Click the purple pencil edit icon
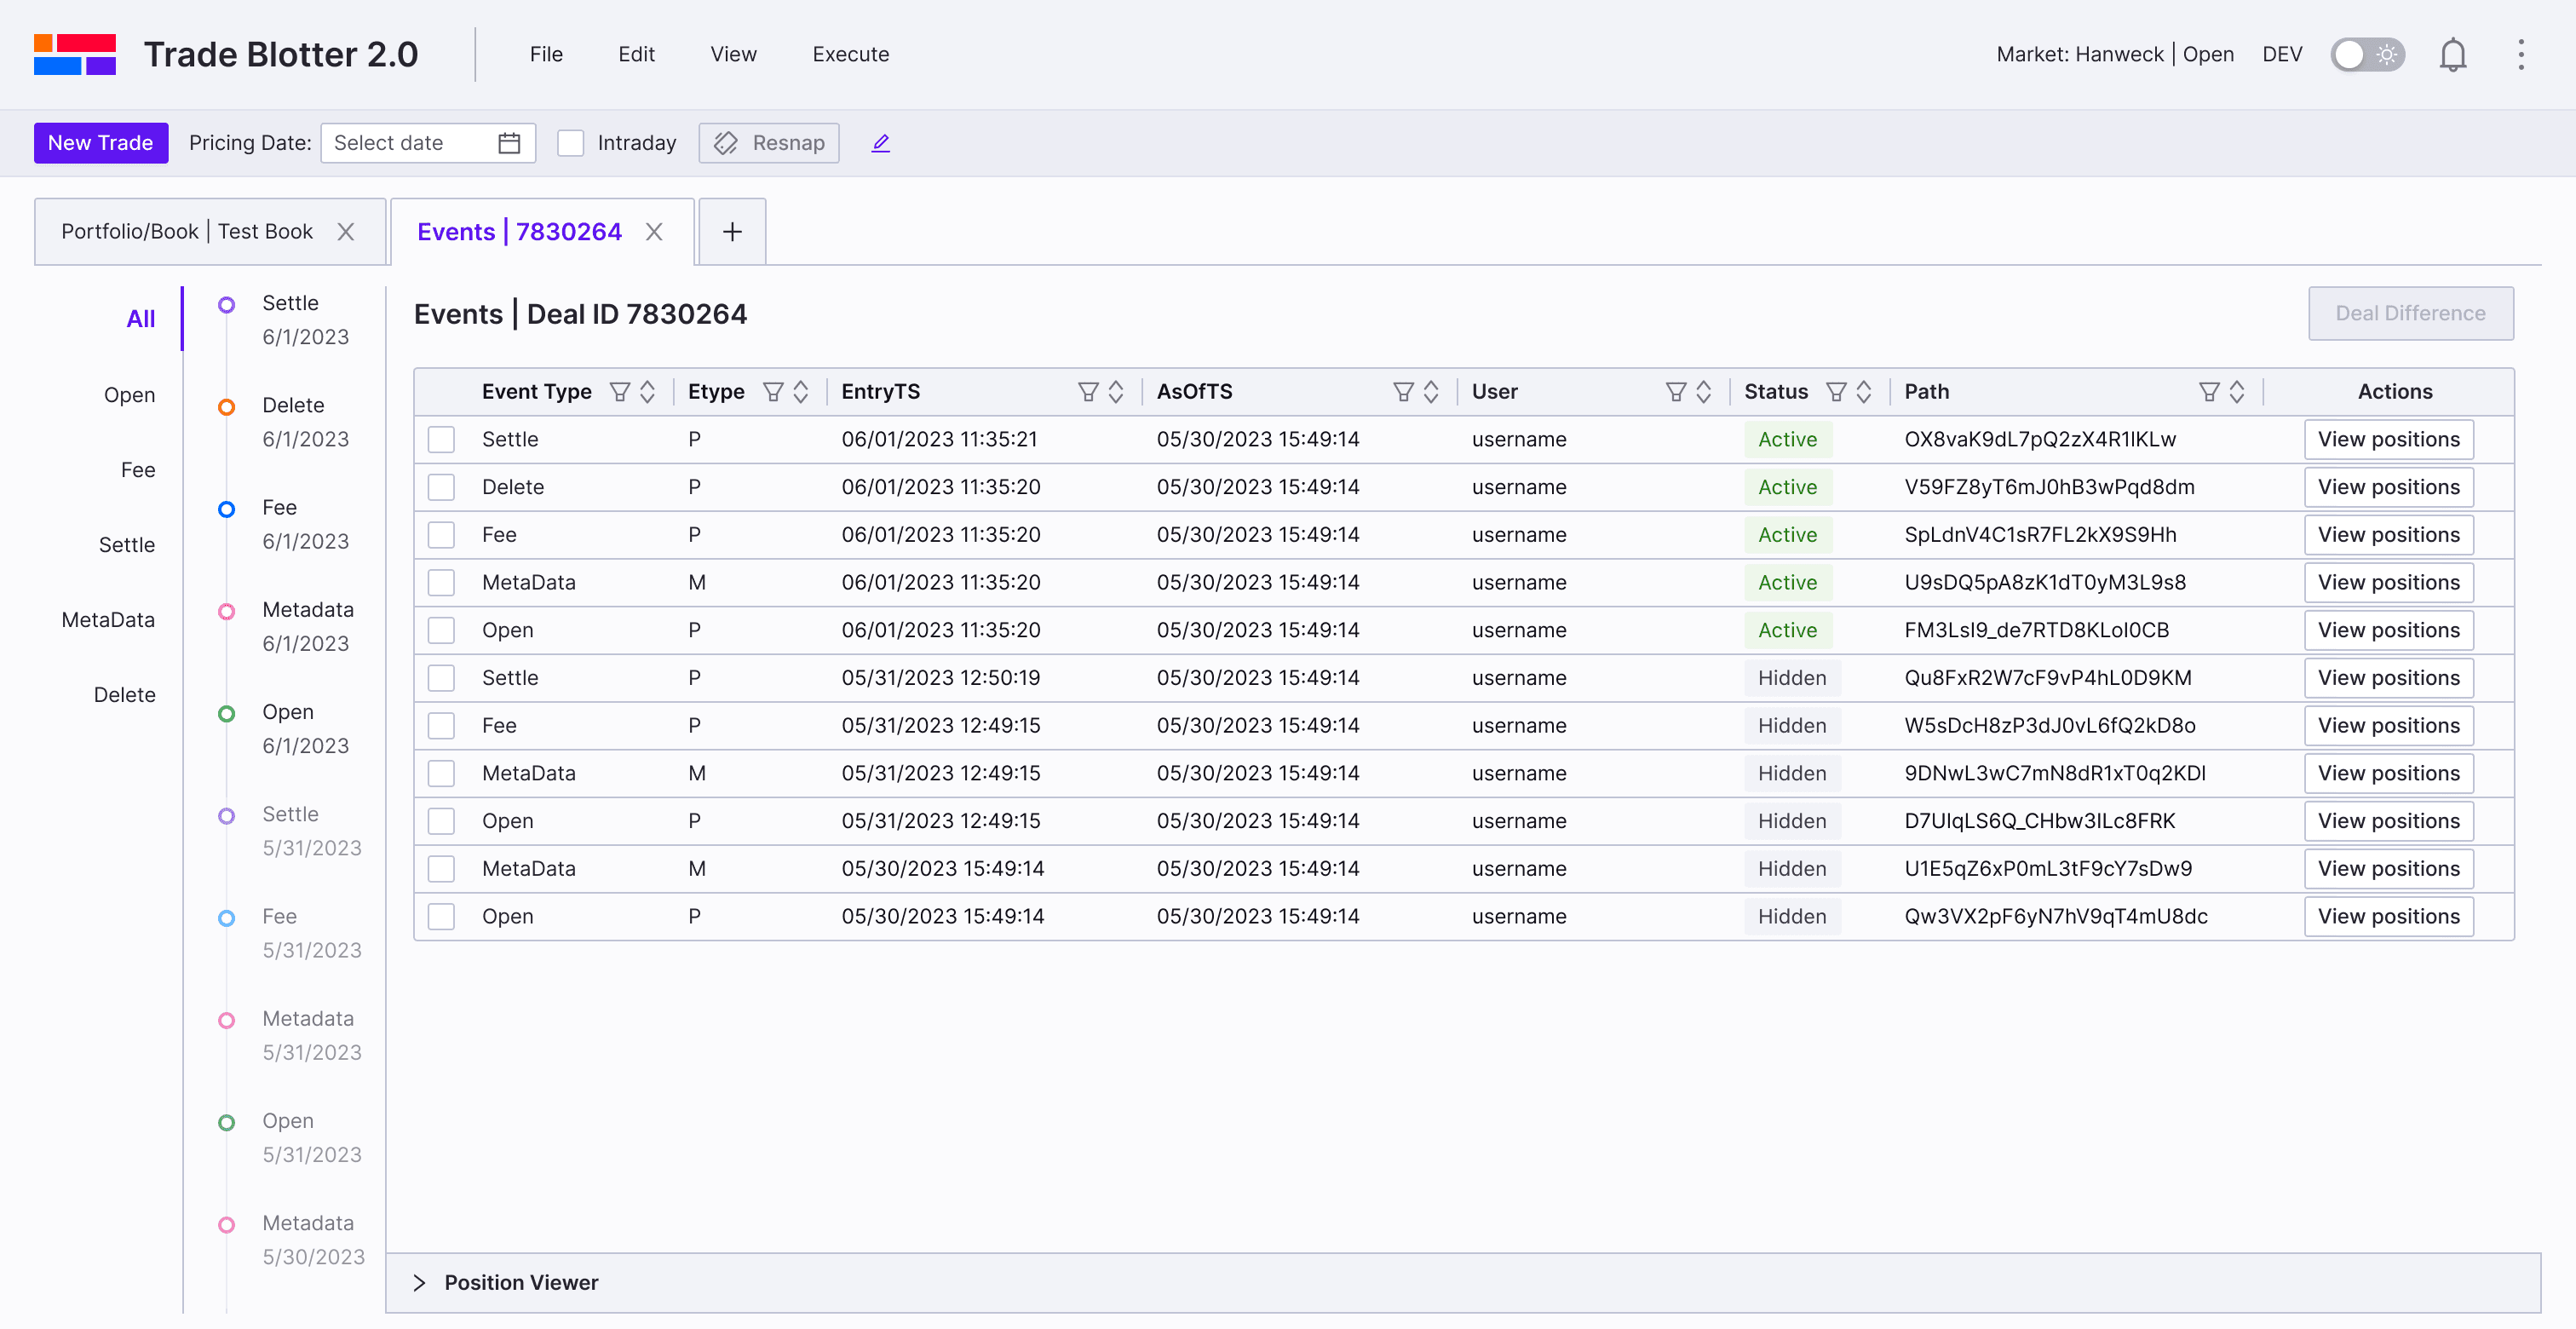Viewport: 2576px width, 1329px height. [x=880, y=143]
